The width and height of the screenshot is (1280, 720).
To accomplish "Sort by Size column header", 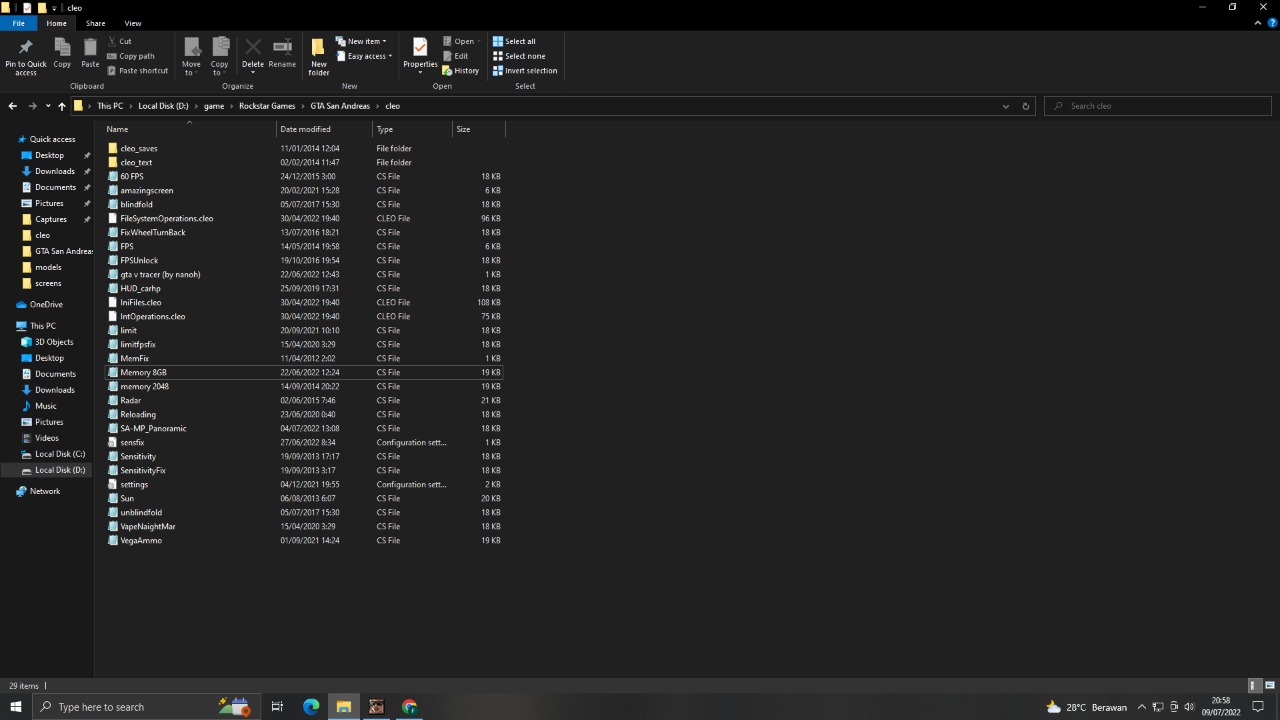I will (463, 129).
